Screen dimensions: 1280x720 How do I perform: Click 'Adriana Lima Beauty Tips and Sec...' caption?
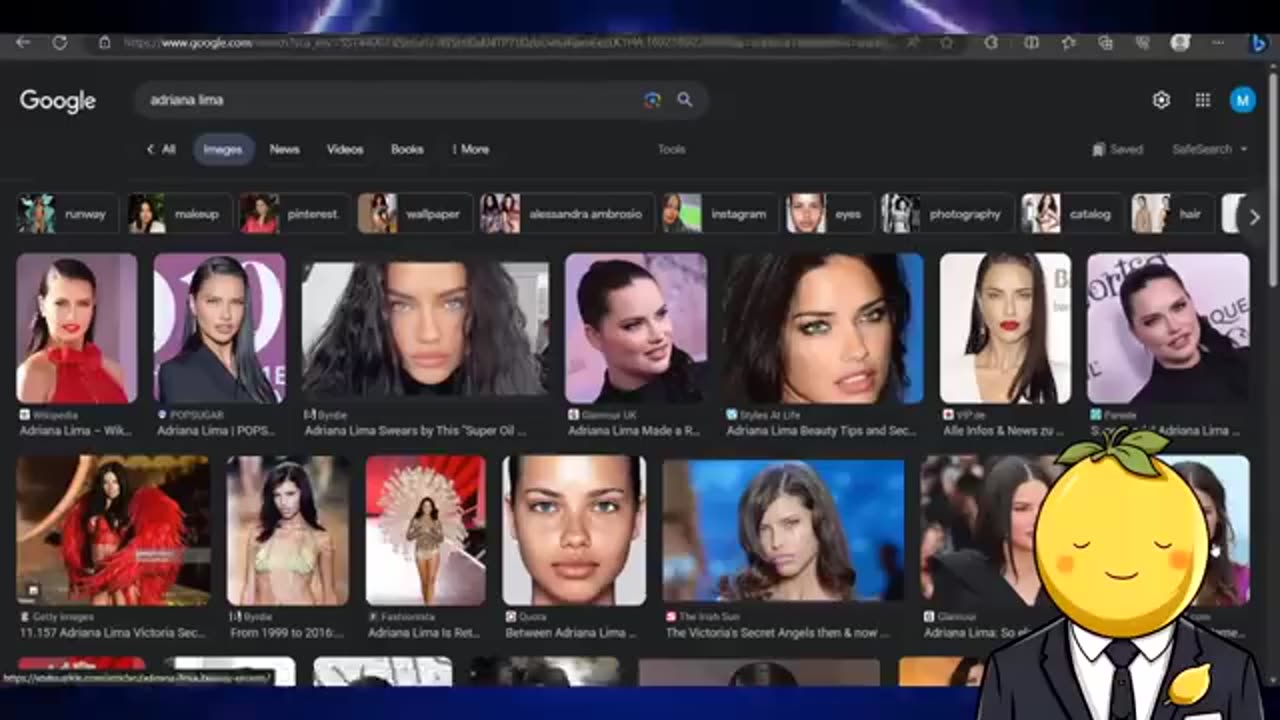coord(821,431)
